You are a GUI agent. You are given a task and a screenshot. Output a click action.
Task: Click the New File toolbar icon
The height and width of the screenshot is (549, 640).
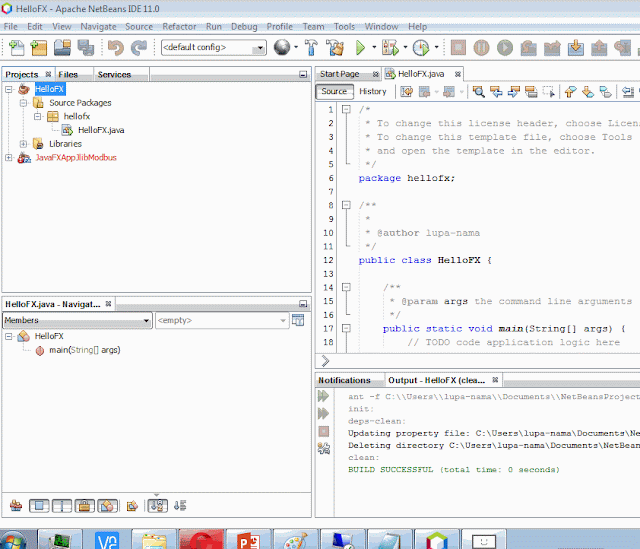pos(16,47)
